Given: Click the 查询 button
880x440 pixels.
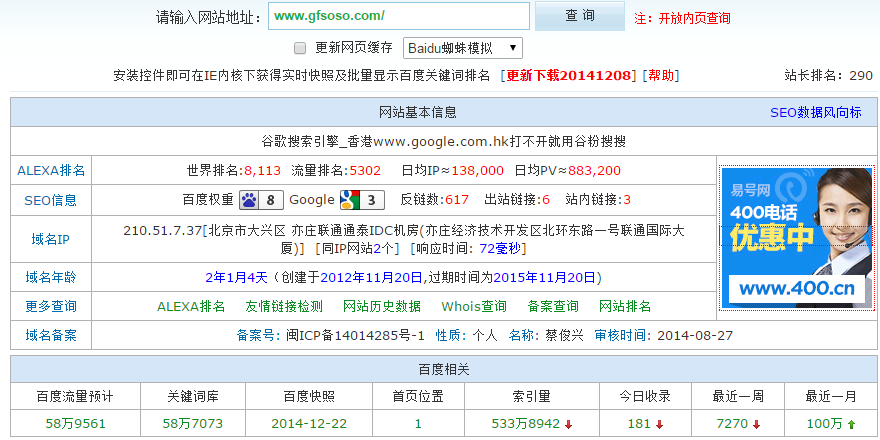Looking at the screenshot, I should [x=580, y=16].
